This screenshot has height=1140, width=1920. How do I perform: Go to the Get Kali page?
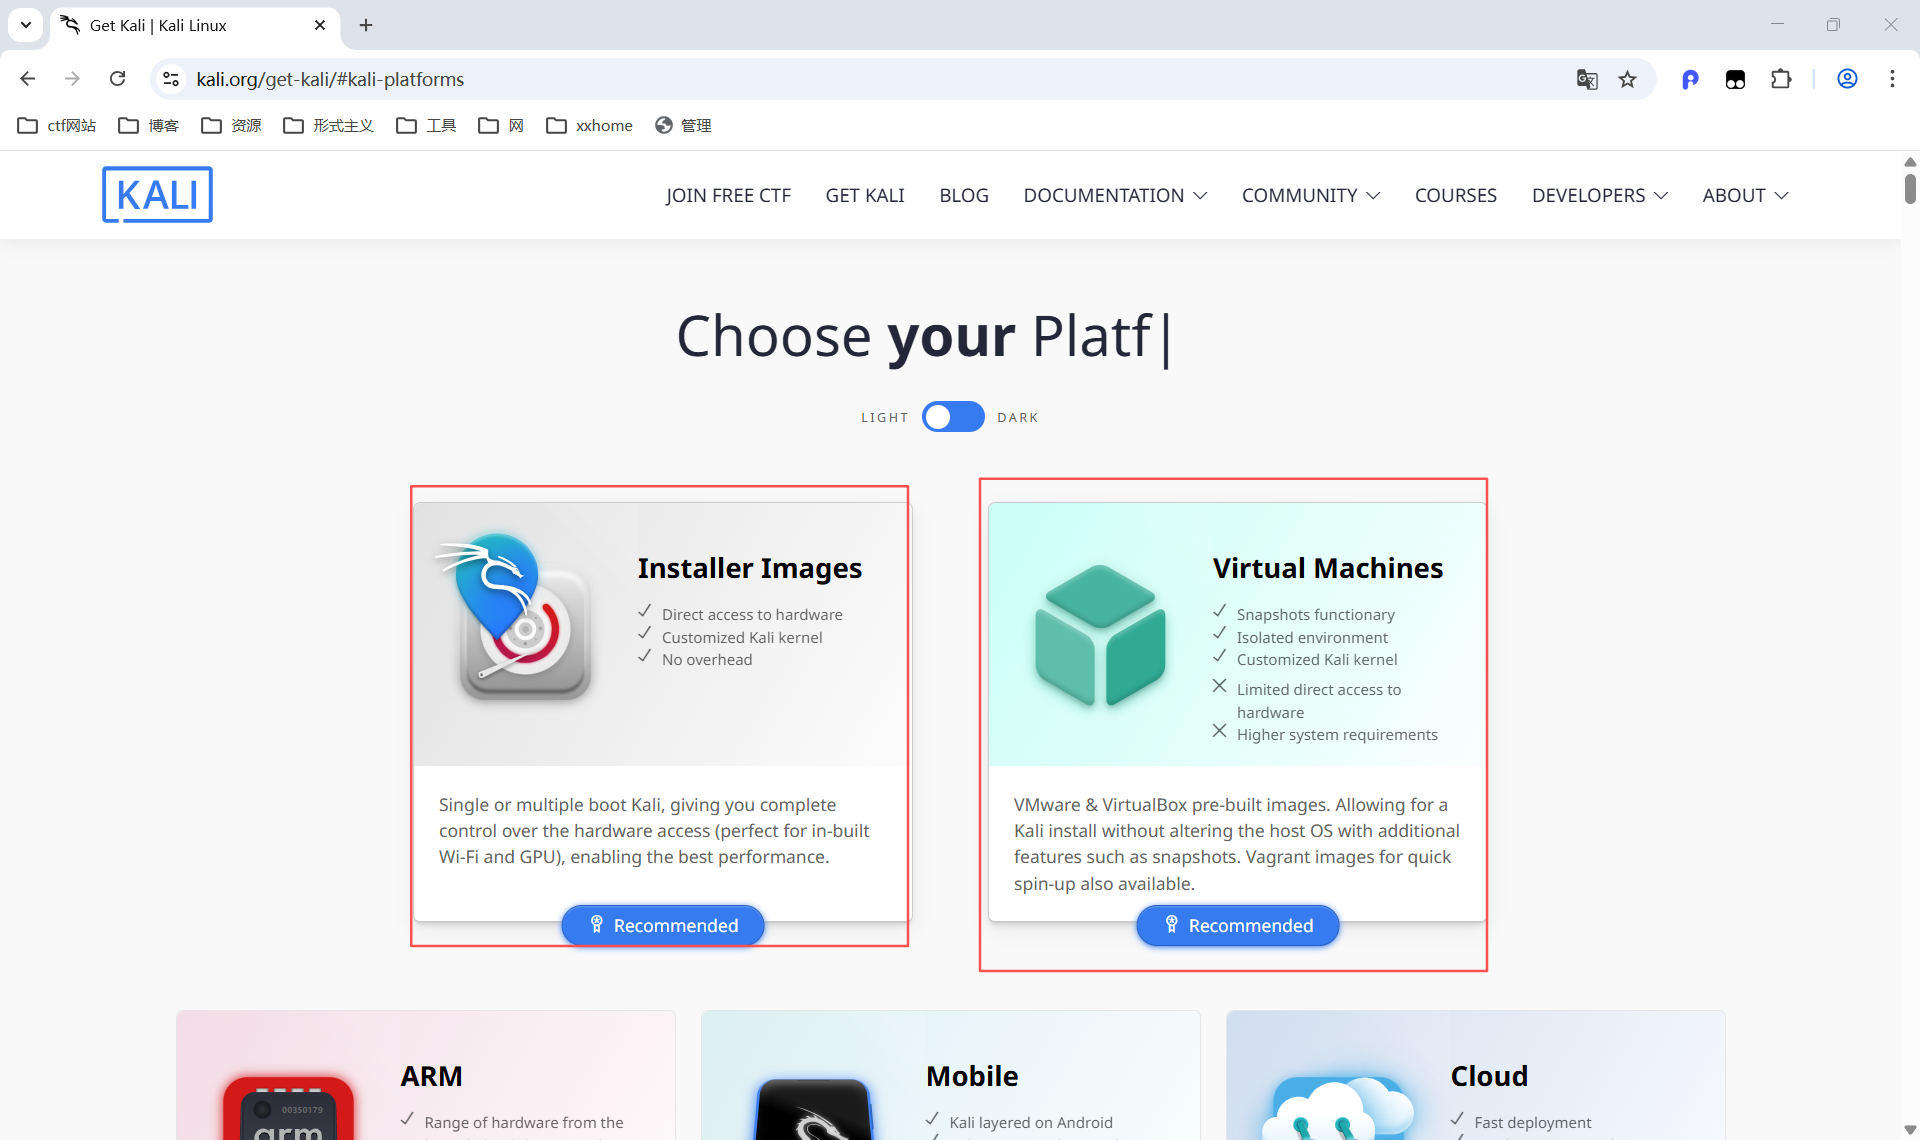coord(865,195)
